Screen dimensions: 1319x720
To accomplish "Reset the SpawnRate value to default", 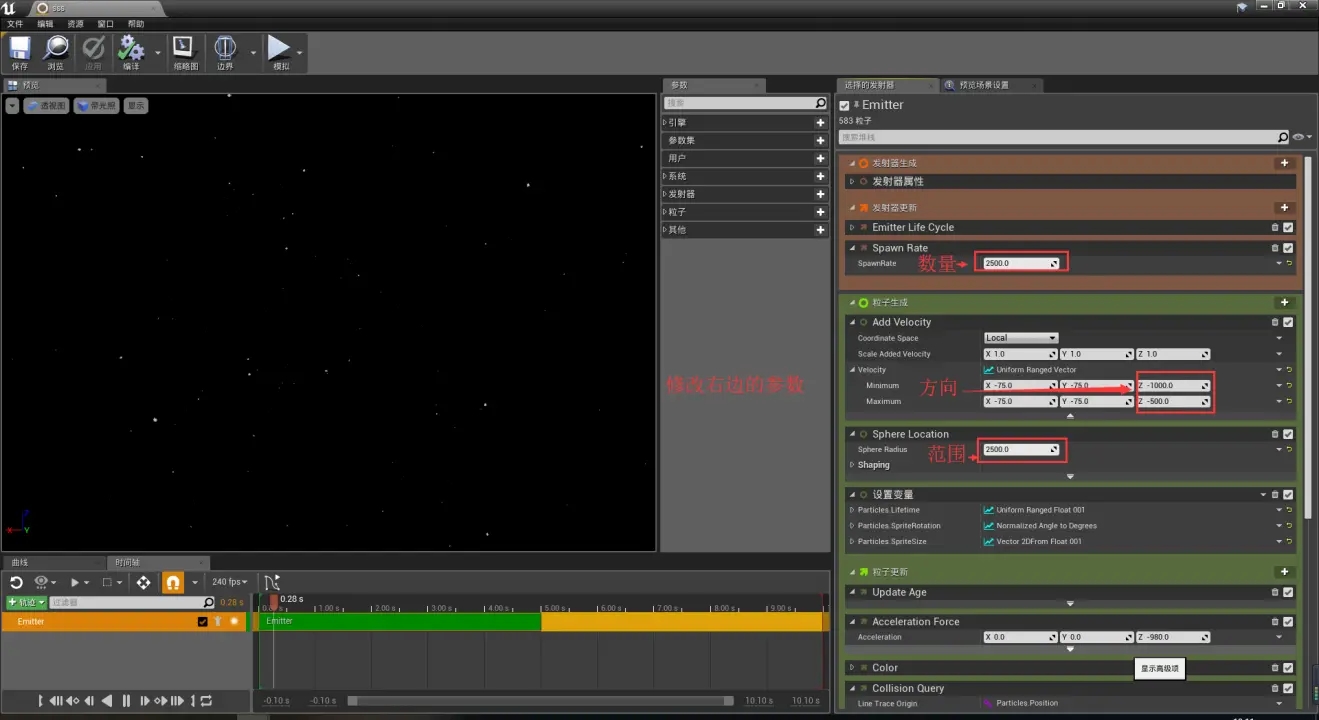I will tap(1289, 263).
